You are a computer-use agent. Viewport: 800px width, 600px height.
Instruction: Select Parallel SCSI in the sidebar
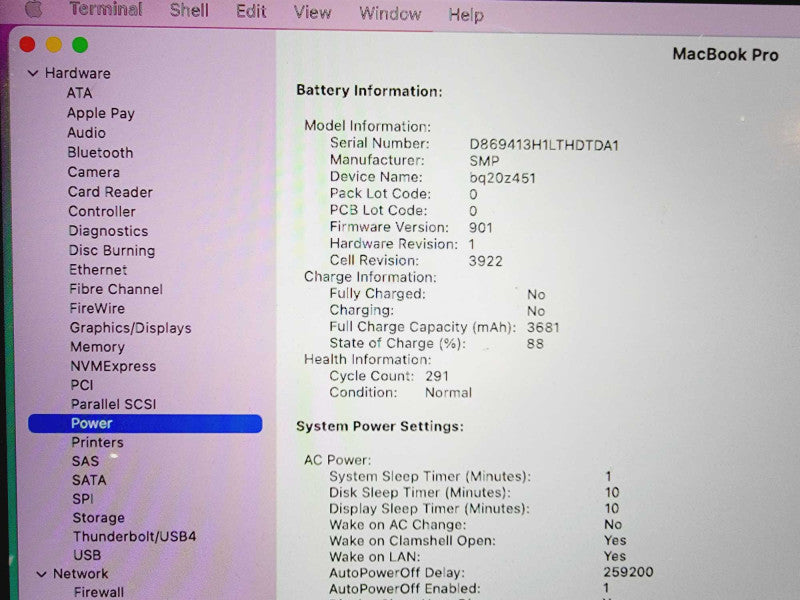[113, 404]
